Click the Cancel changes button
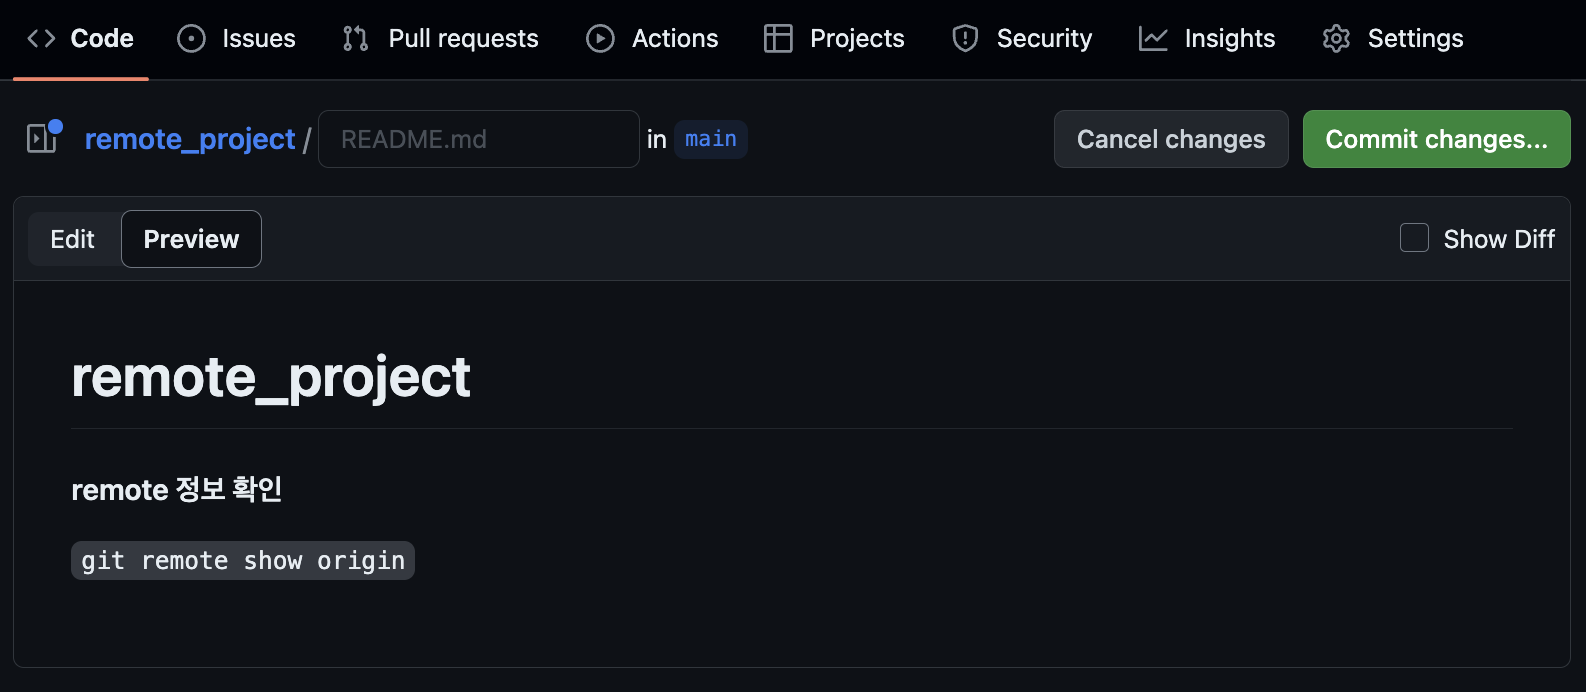 point(1171,139)
